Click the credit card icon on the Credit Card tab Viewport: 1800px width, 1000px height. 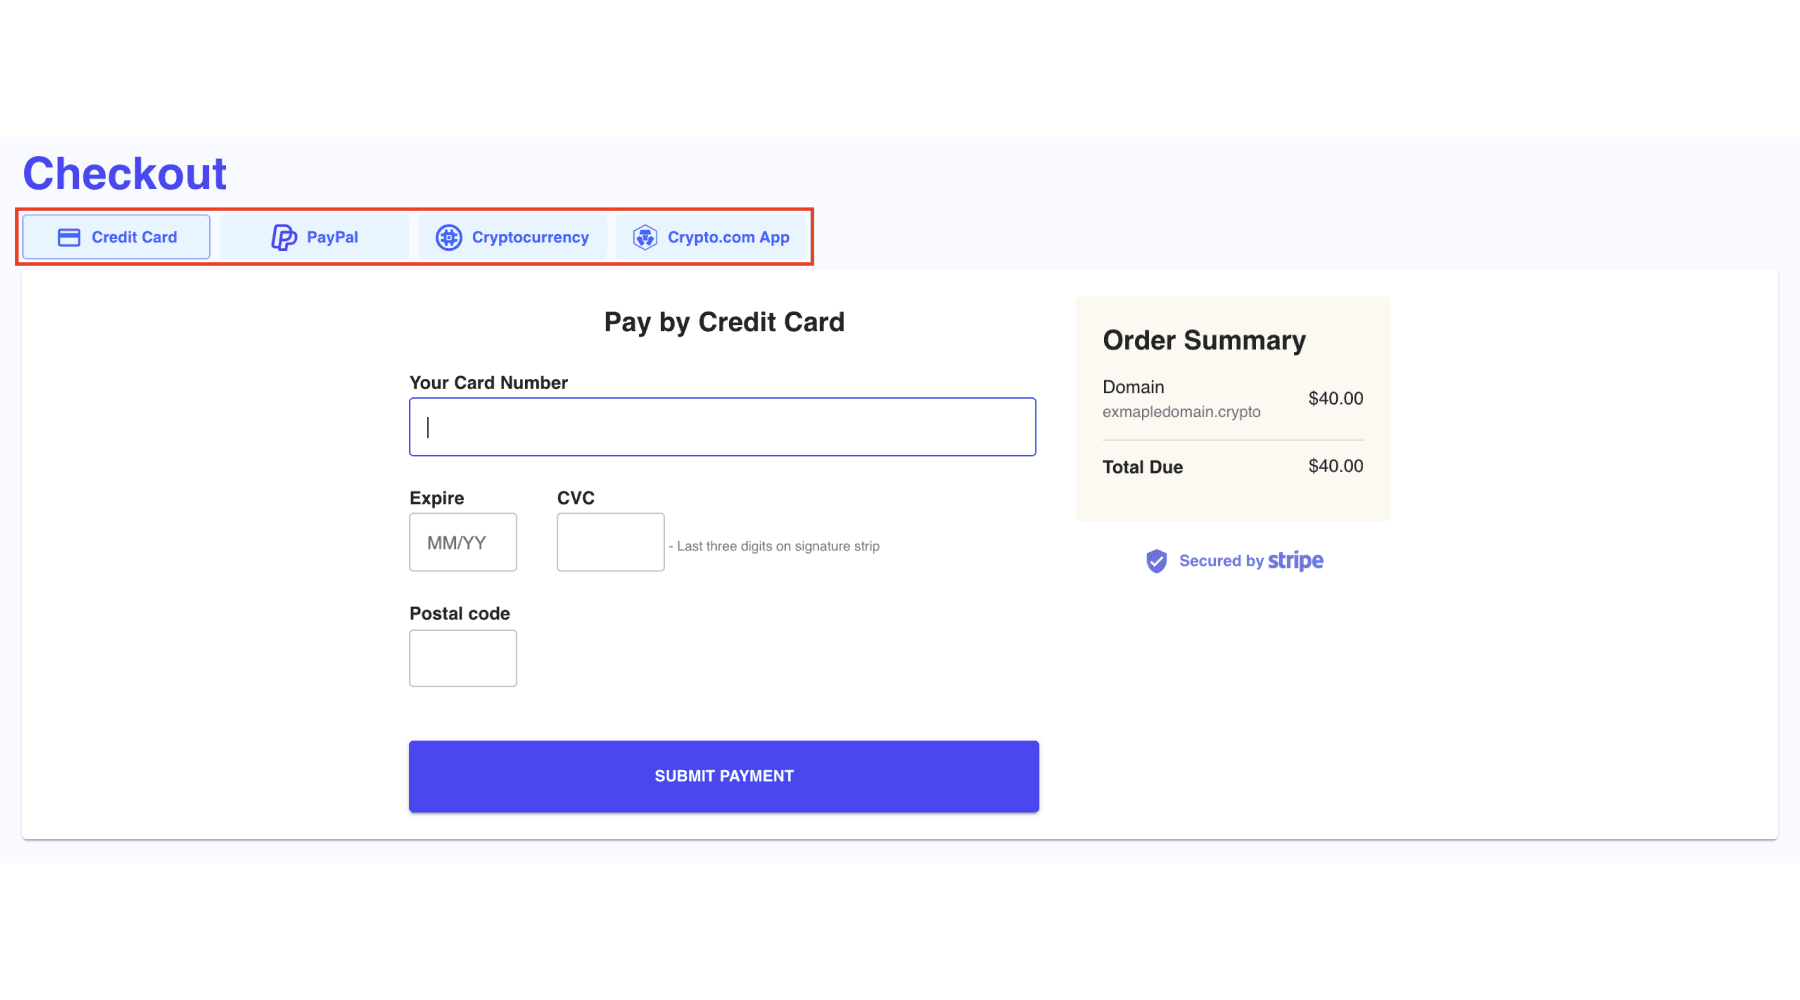click(68, 237)
